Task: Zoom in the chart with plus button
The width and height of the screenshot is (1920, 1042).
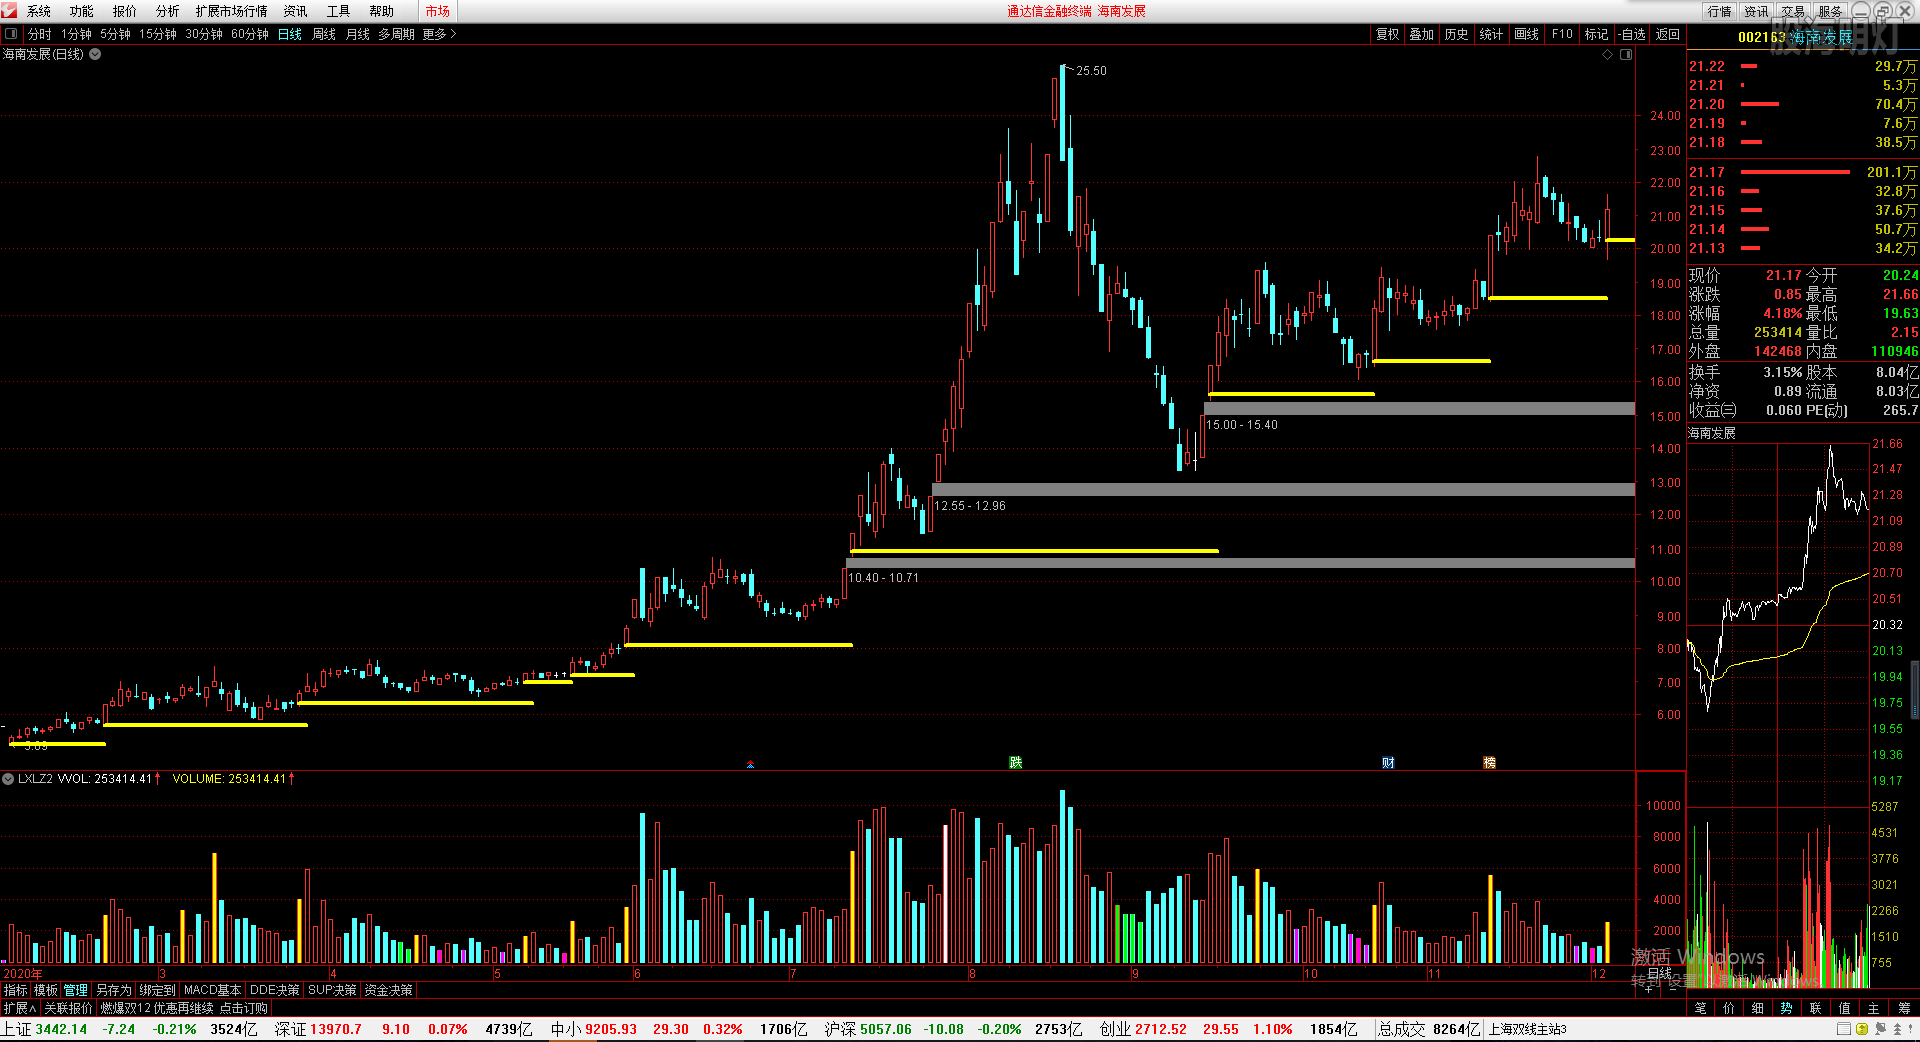Action: coord(1649,989)
